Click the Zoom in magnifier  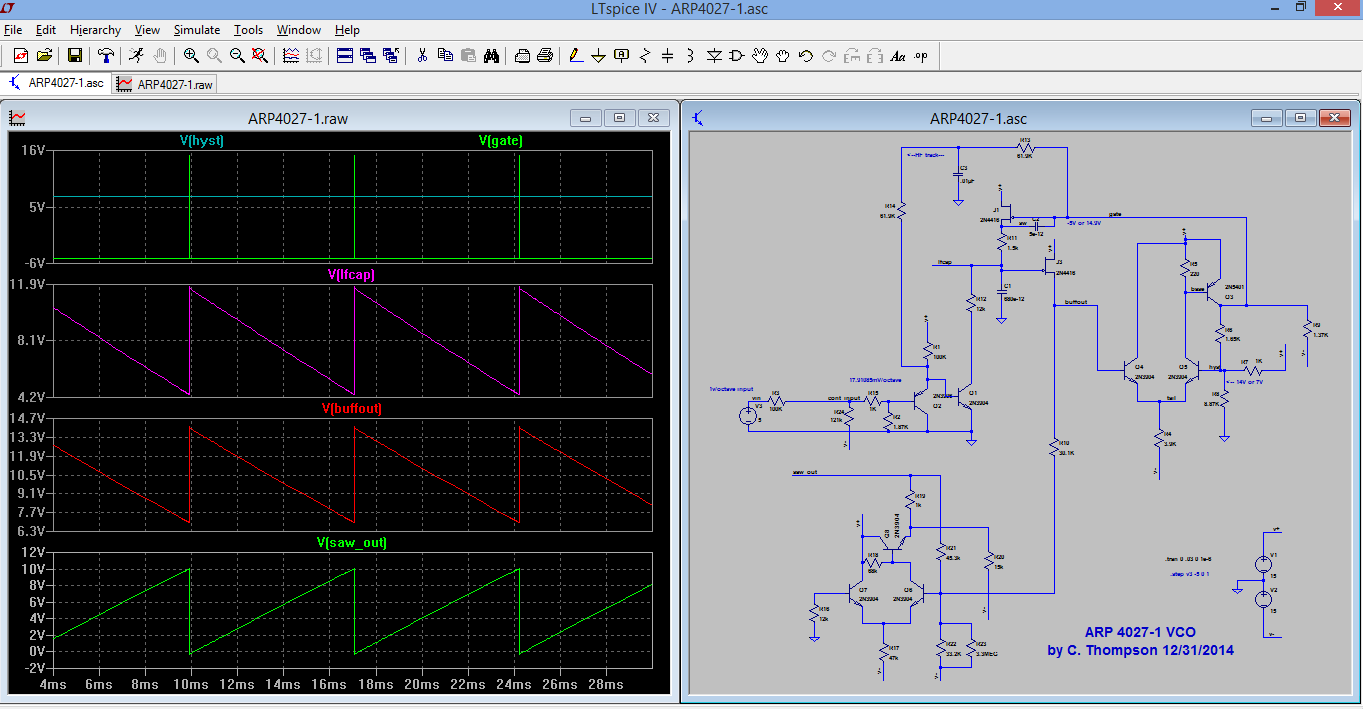click(x=190, y=56)
